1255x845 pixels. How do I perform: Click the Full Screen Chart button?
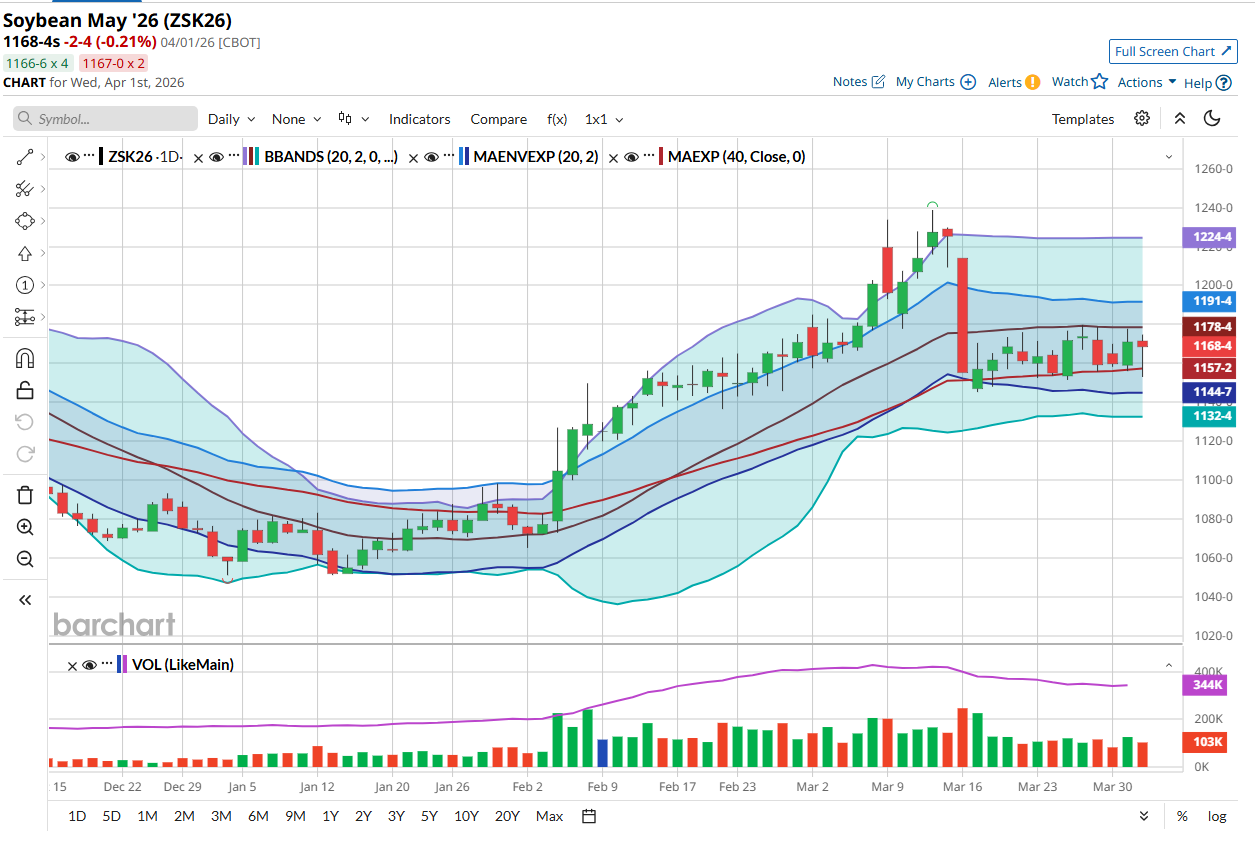click(x=1173, y=52)
